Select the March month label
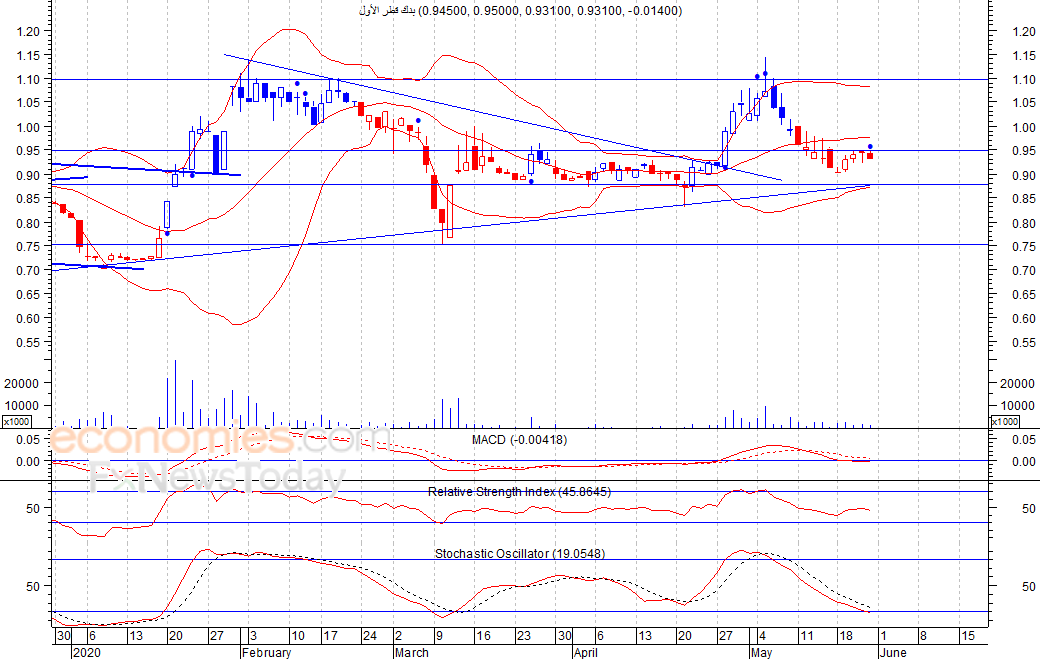1040x659 pixels. coord(412,652)
